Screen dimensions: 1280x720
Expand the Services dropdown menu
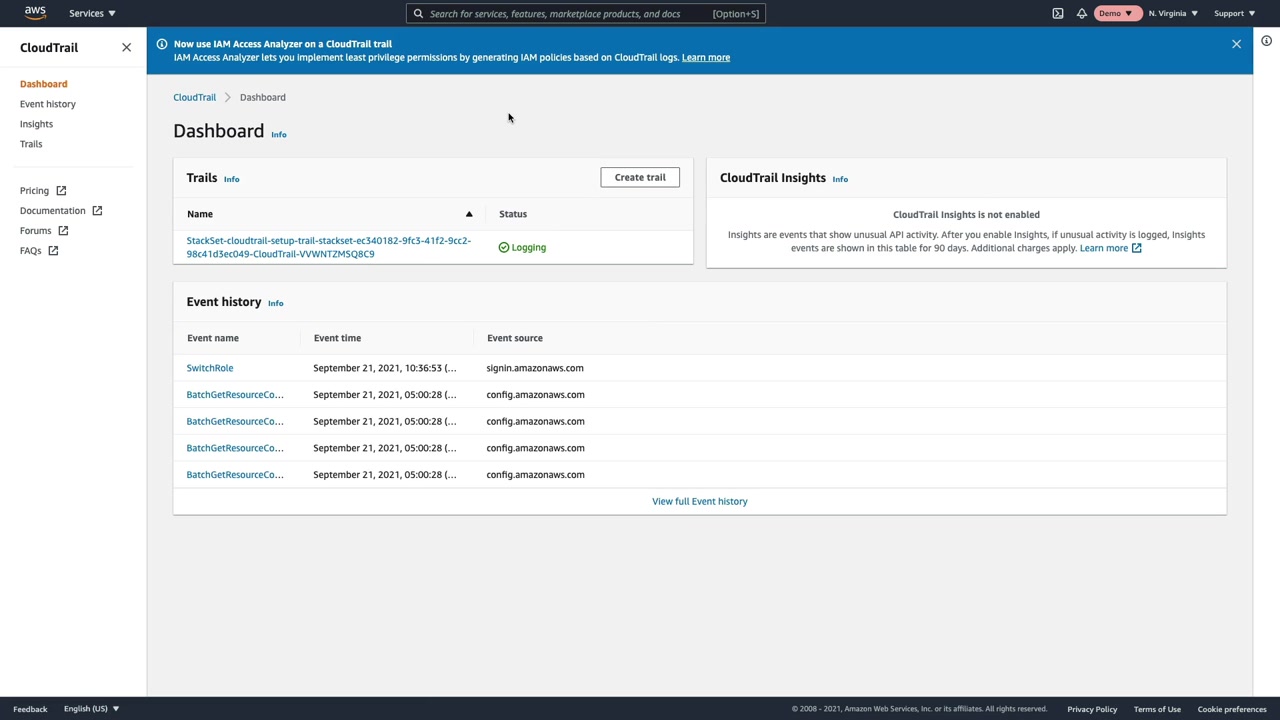click(x=92, y=14)
